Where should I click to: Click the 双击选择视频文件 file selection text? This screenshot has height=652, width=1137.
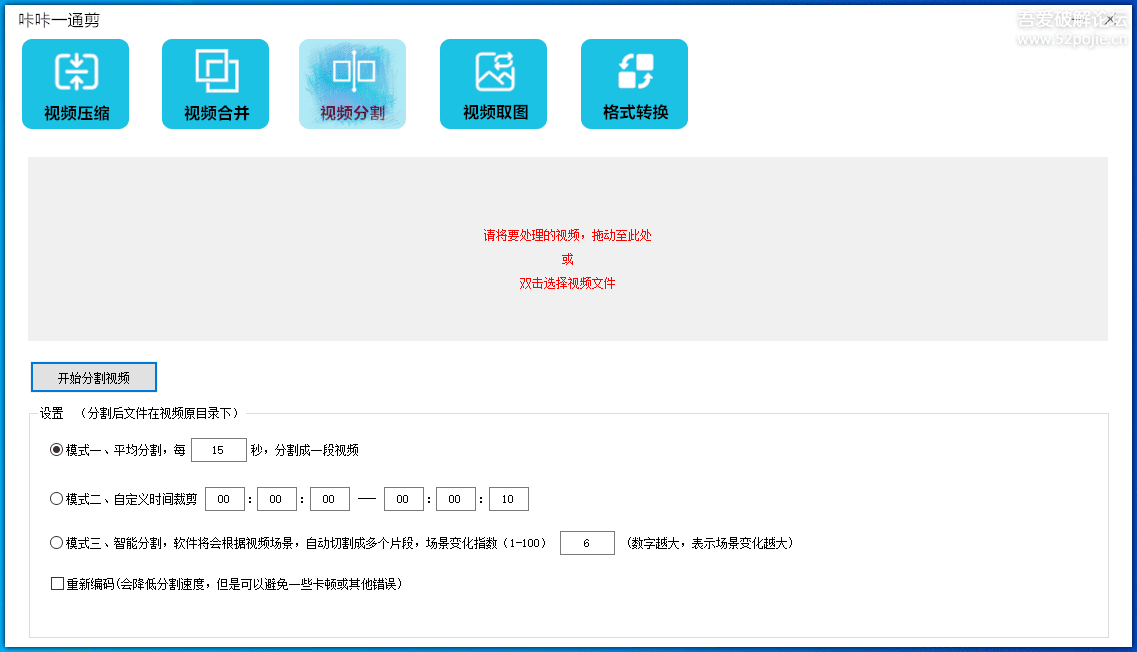566,283
